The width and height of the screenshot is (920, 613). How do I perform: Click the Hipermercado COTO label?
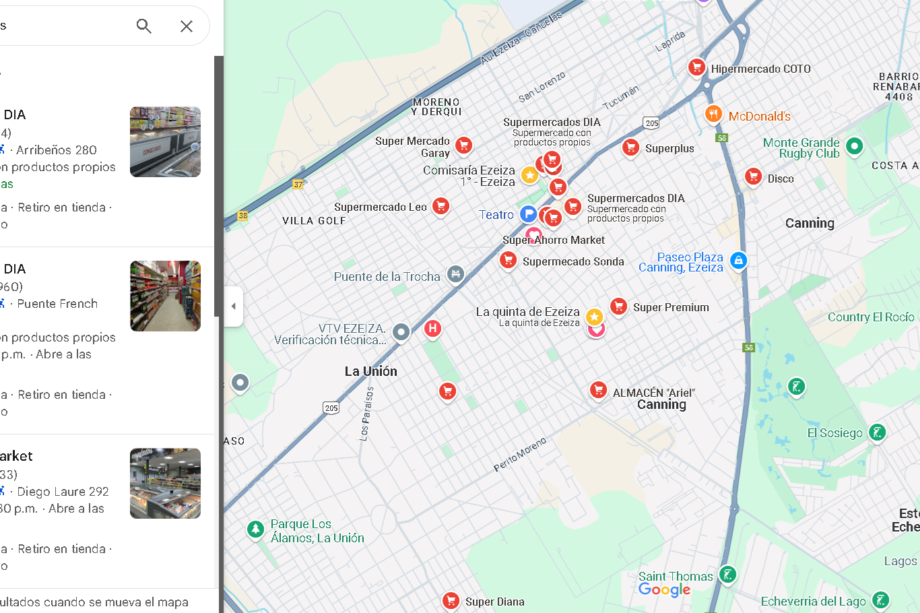[x=761, y=69]
